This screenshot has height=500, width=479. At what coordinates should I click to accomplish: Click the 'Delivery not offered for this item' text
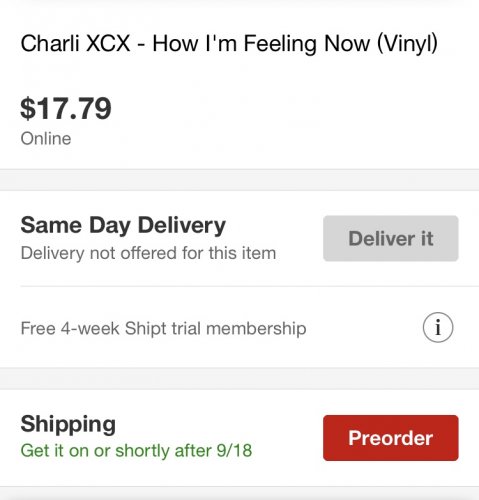tap(148, 253)
